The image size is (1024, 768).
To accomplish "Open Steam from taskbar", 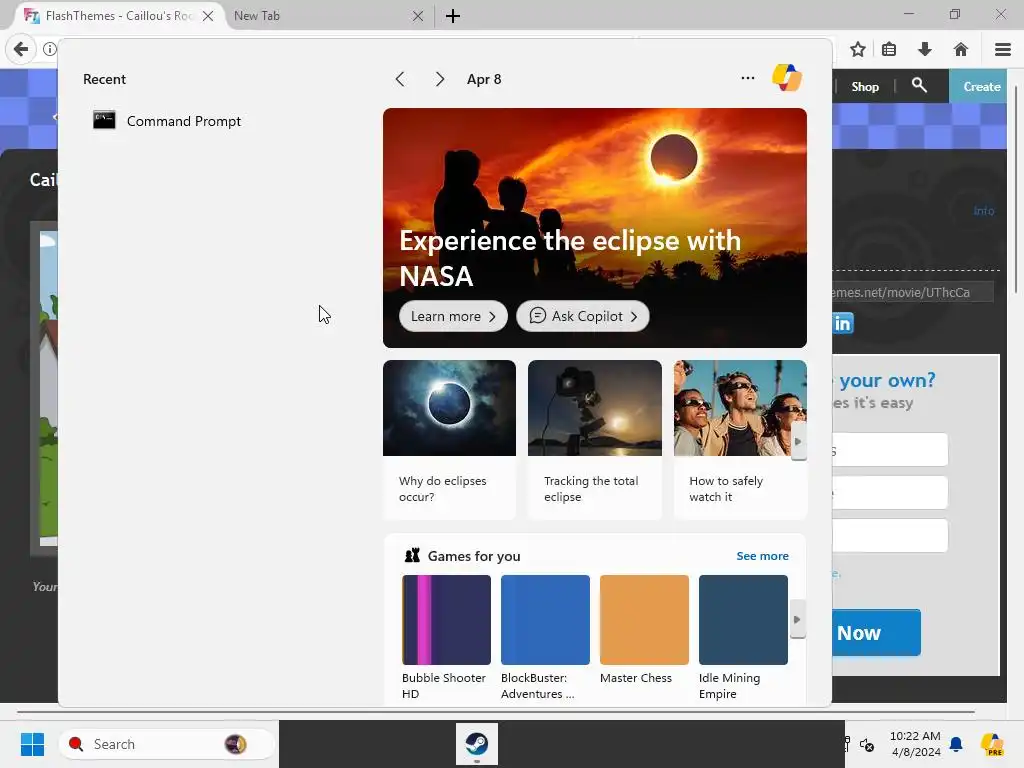I will 477,743.
